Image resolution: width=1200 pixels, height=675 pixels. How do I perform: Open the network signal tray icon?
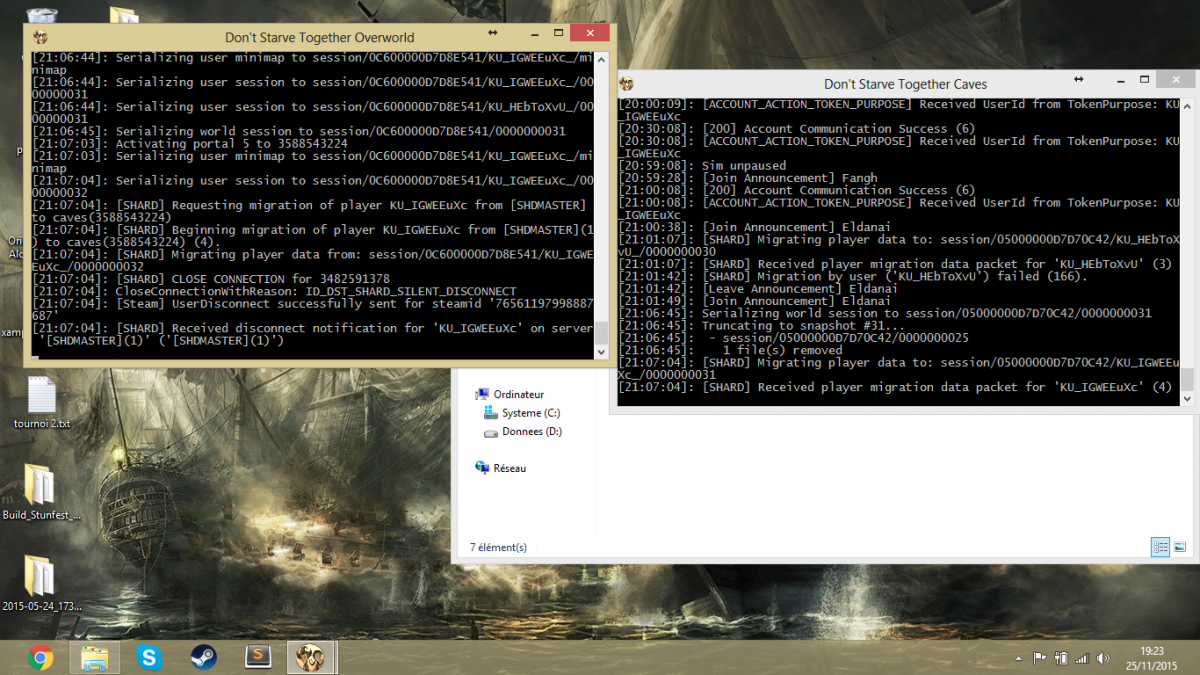pyautogui.click(x=1080, y=658)
